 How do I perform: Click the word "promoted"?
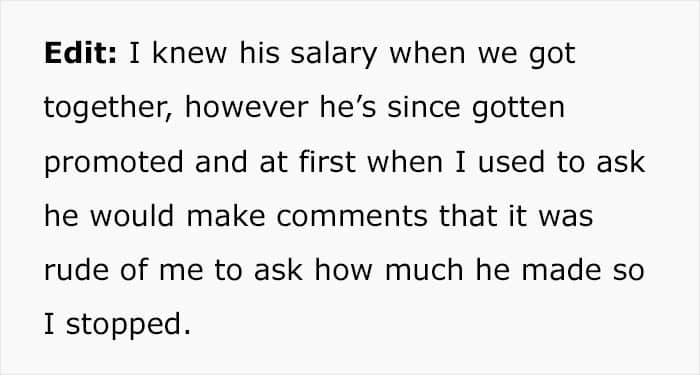(114, 164)
